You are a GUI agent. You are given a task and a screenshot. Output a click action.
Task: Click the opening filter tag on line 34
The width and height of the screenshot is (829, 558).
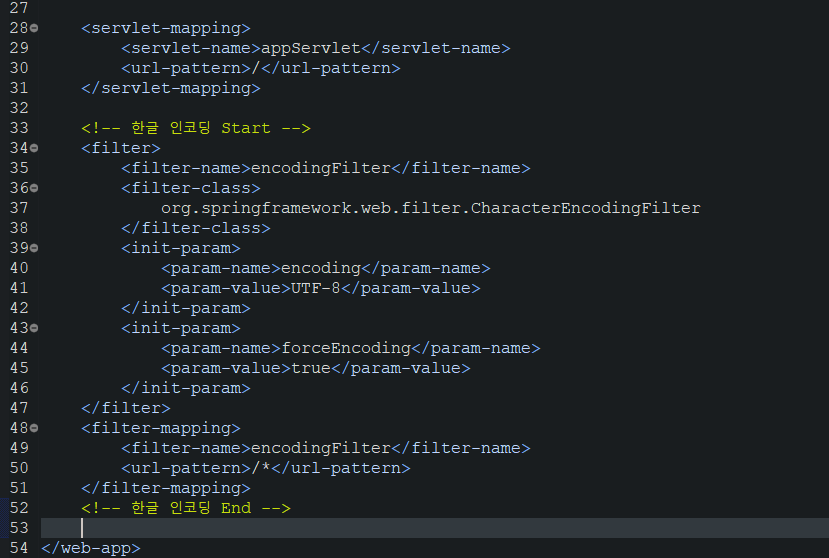(x=121, y=148)
